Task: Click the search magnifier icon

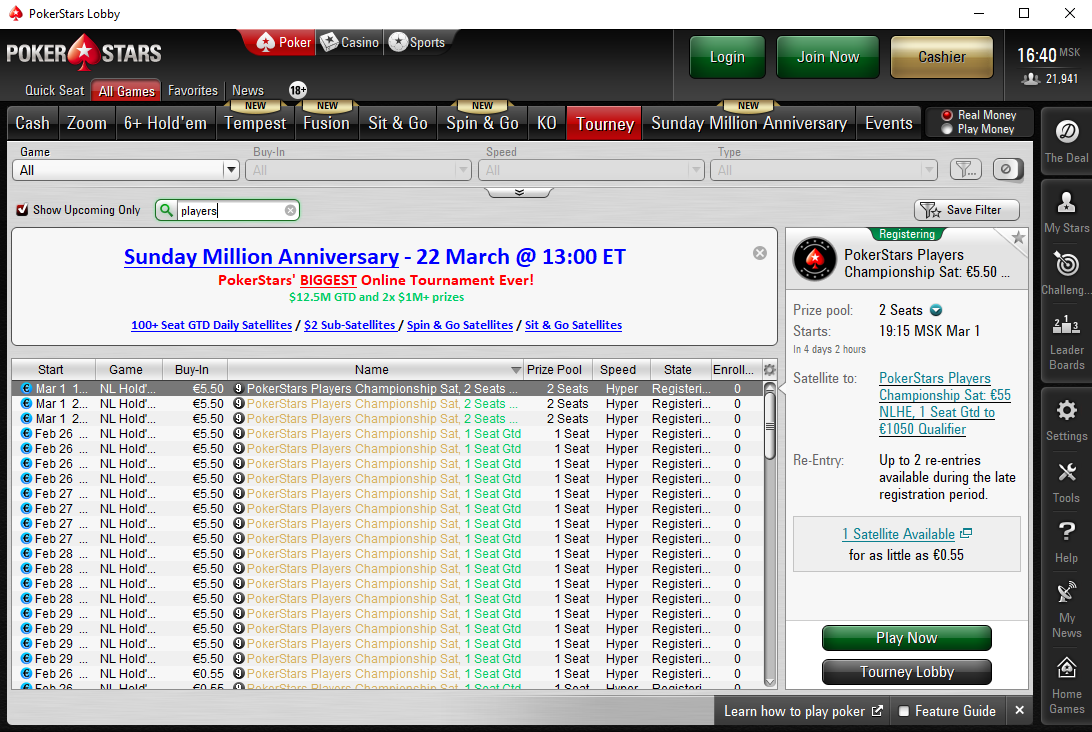Action: pyautogui.click(x=166, y=210)
